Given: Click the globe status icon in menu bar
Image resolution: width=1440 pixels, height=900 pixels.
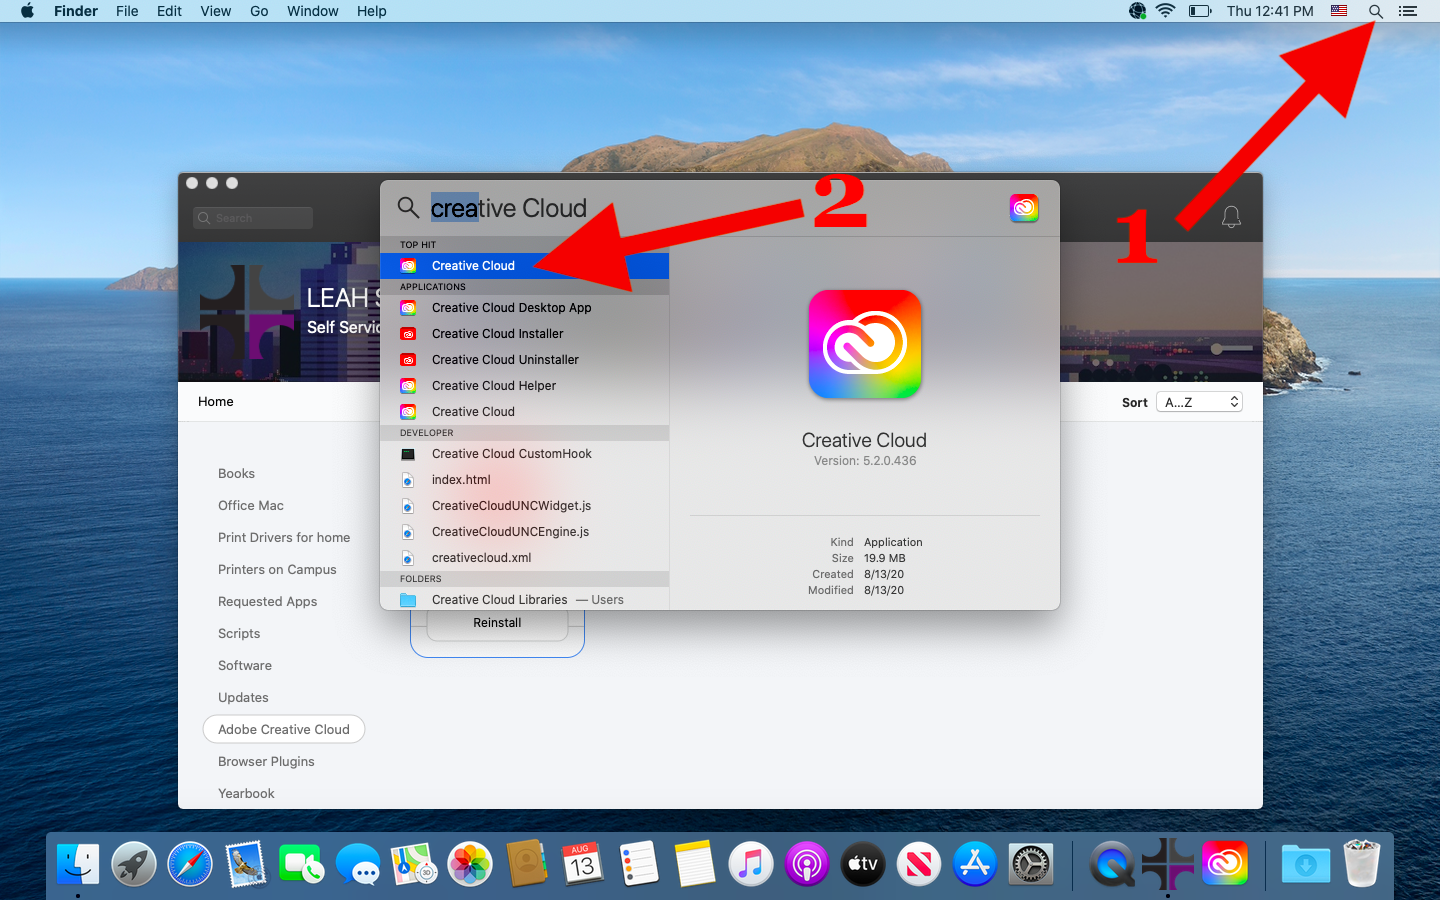Looking at the screenshot, I should pos(1137,11).
